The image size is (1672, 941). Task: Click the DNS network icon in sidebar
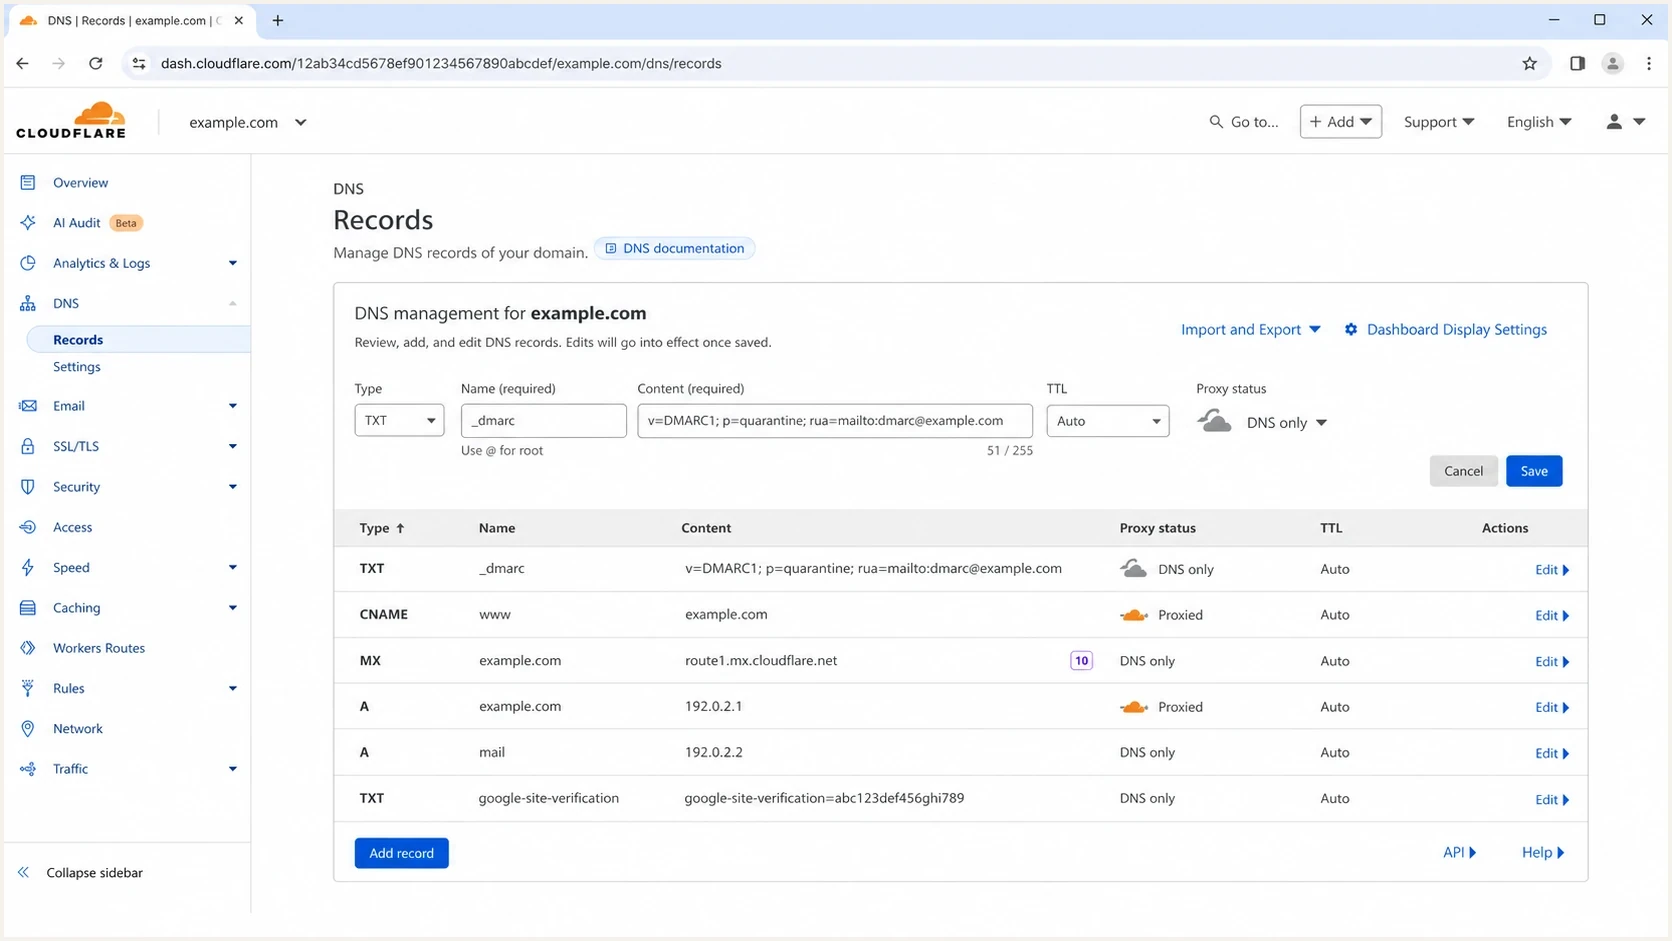tap(28, 303)
